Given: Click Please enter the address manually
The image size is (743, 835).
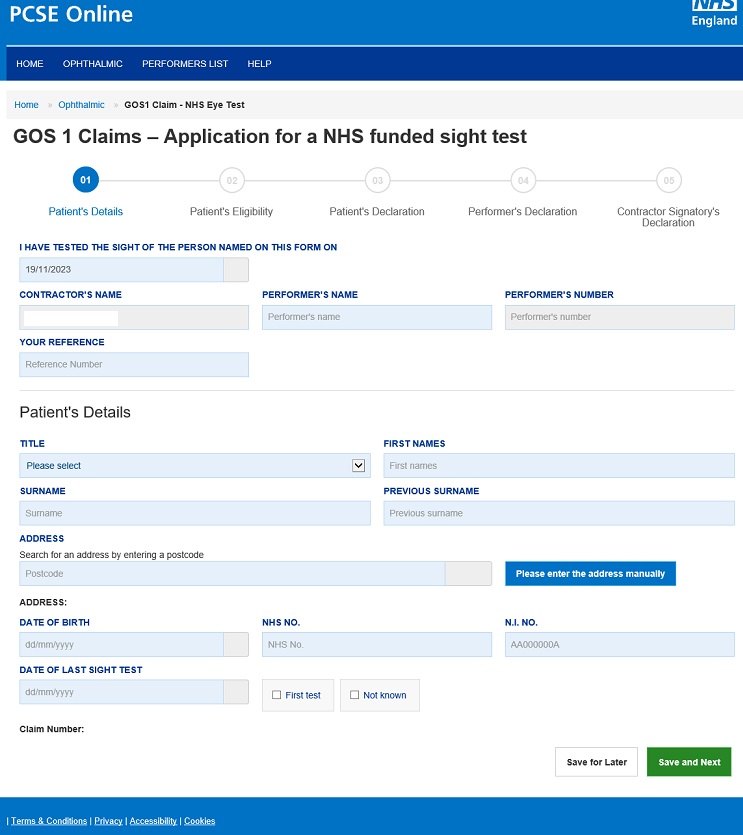Looking at the screenshot, I should click(x=590, y=574).
